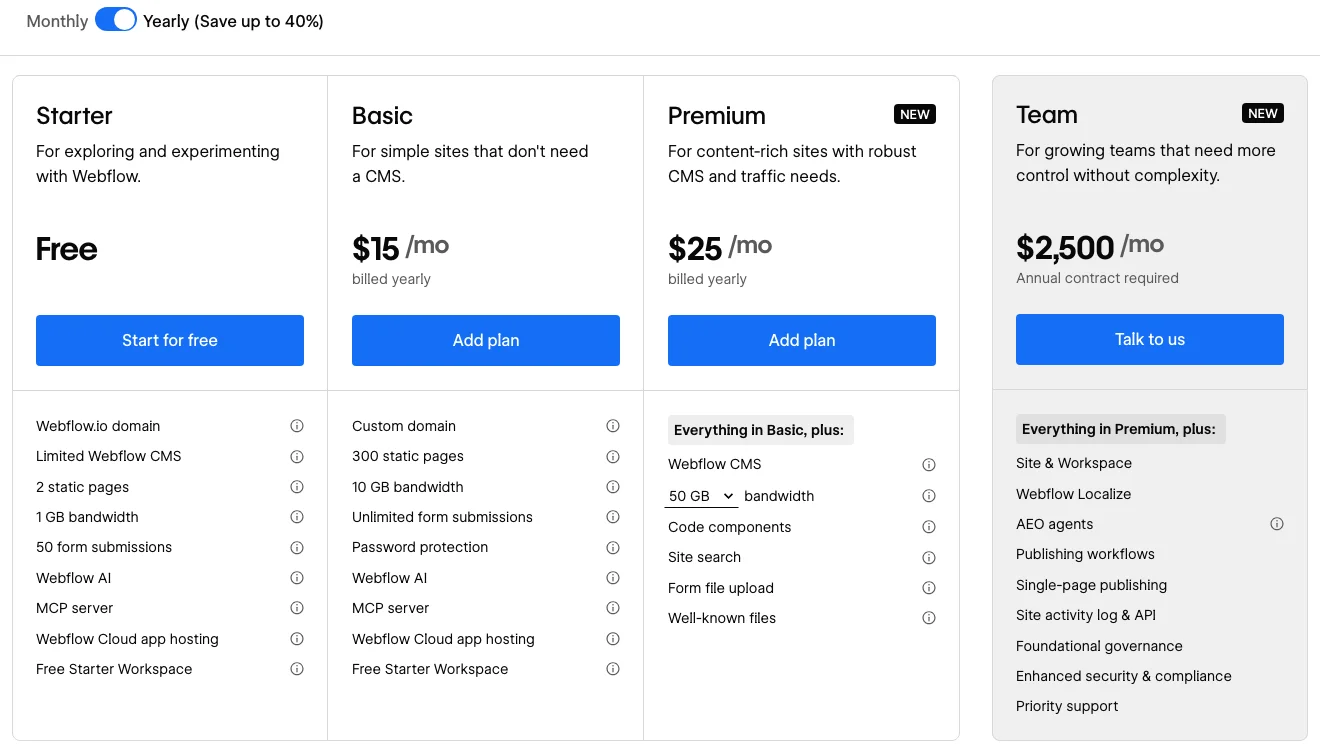Click the NEW badge on Premium plan
The width and height of the screenshot is (1320, 750).
click(915, 114)
